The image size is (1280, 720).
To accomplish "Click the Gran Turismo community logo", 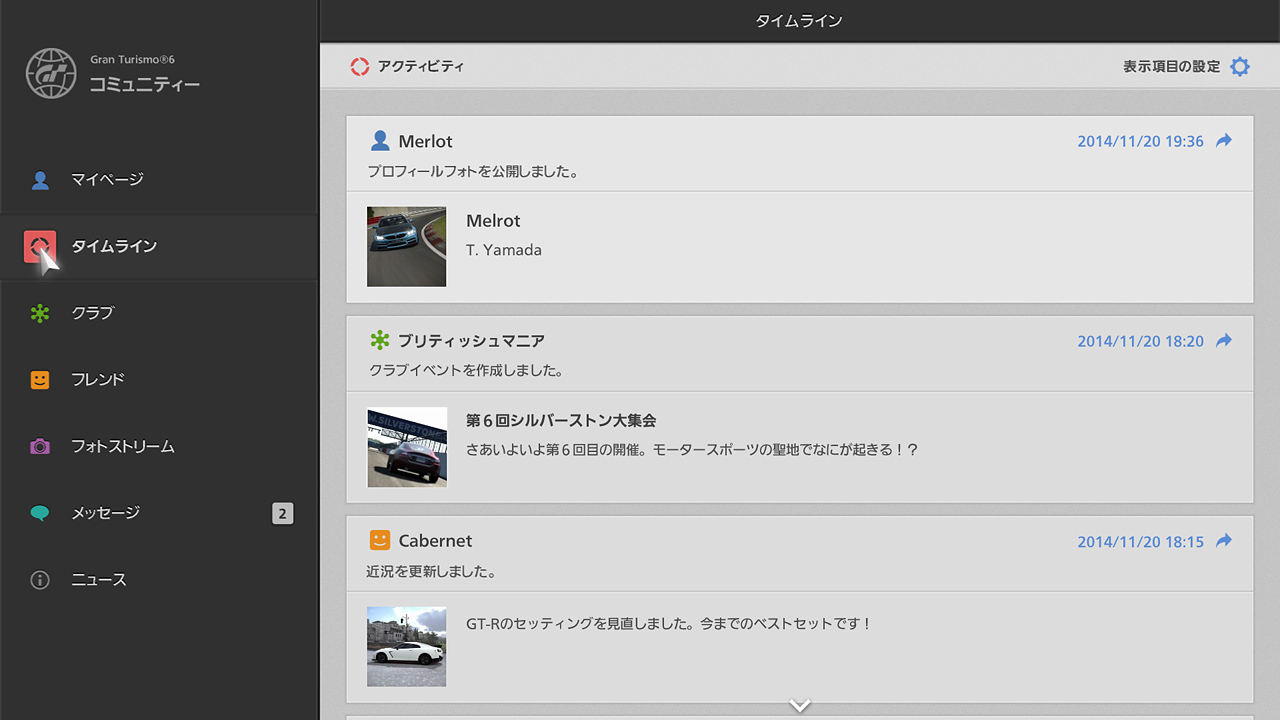I will (51, 73).
